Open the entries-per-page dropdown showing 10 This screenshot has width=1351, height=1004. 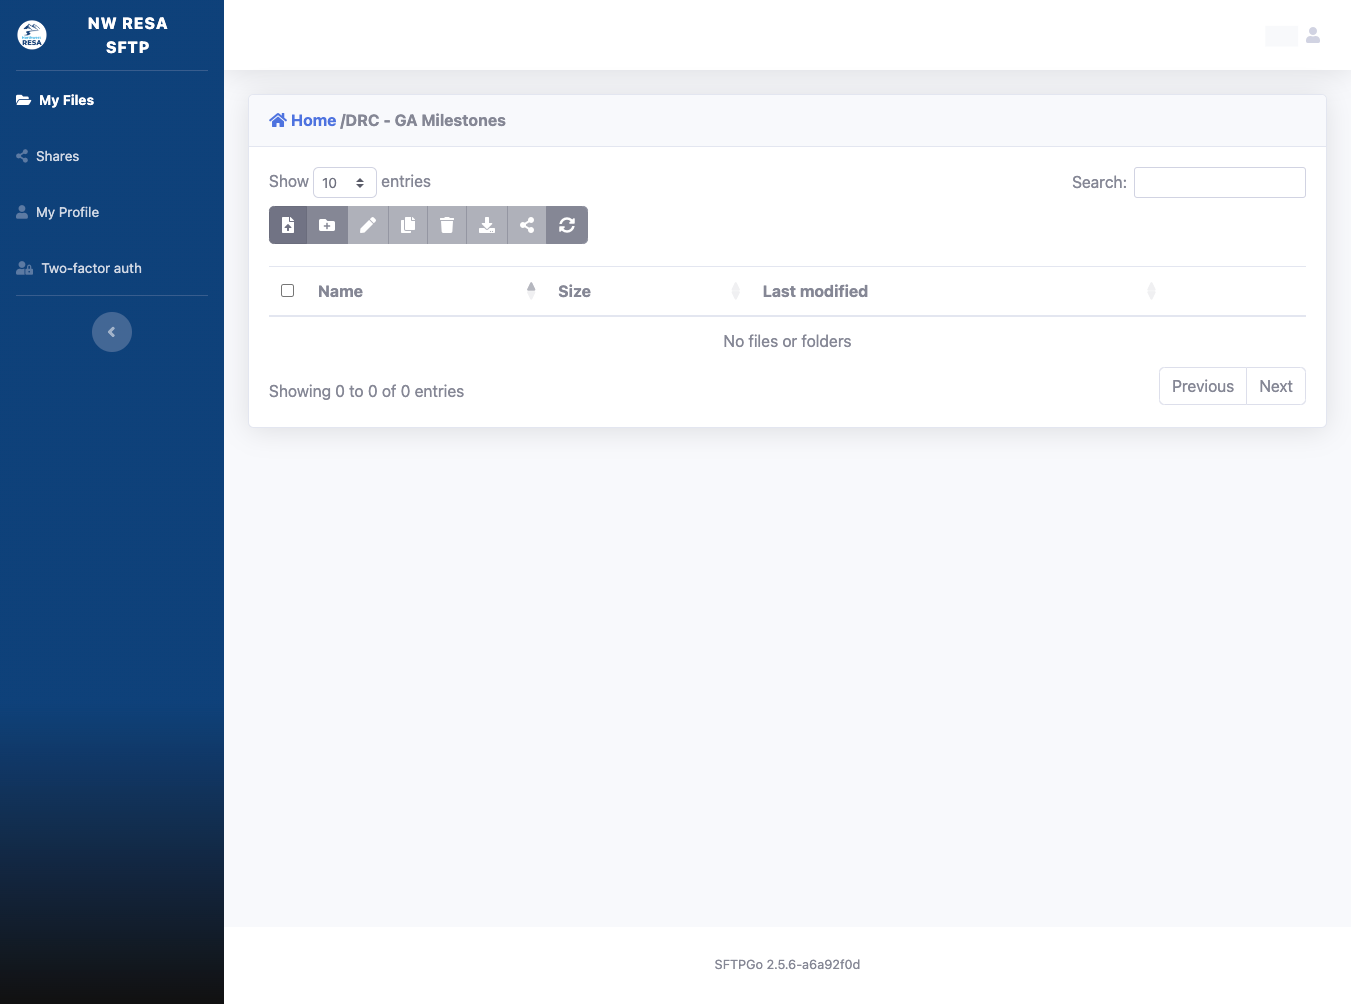coord(345,182)
